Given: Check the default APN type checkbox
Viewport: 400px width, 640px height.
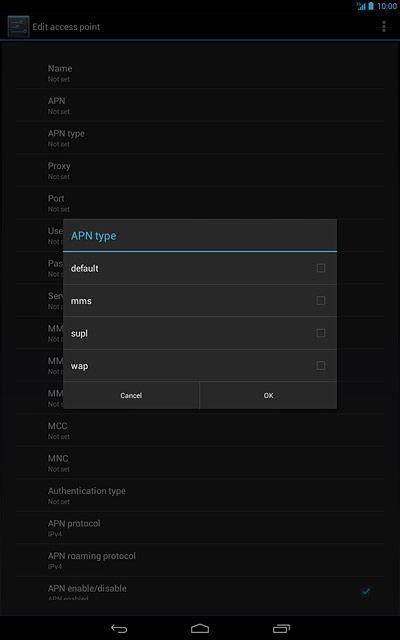Looking at the screenshot, I should [x=321, y=268].
